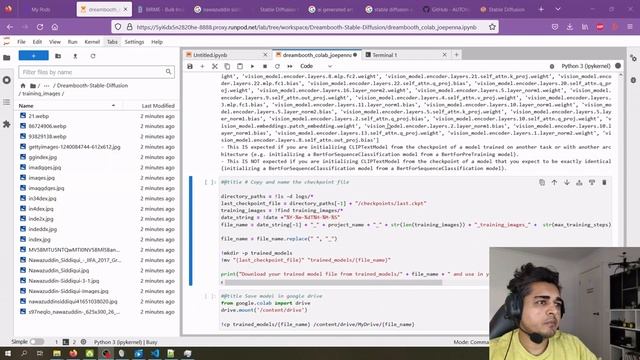Close the Untitled.ipynb tab
The height and width of the screenshot is (360, 640).
pos(265,55)
